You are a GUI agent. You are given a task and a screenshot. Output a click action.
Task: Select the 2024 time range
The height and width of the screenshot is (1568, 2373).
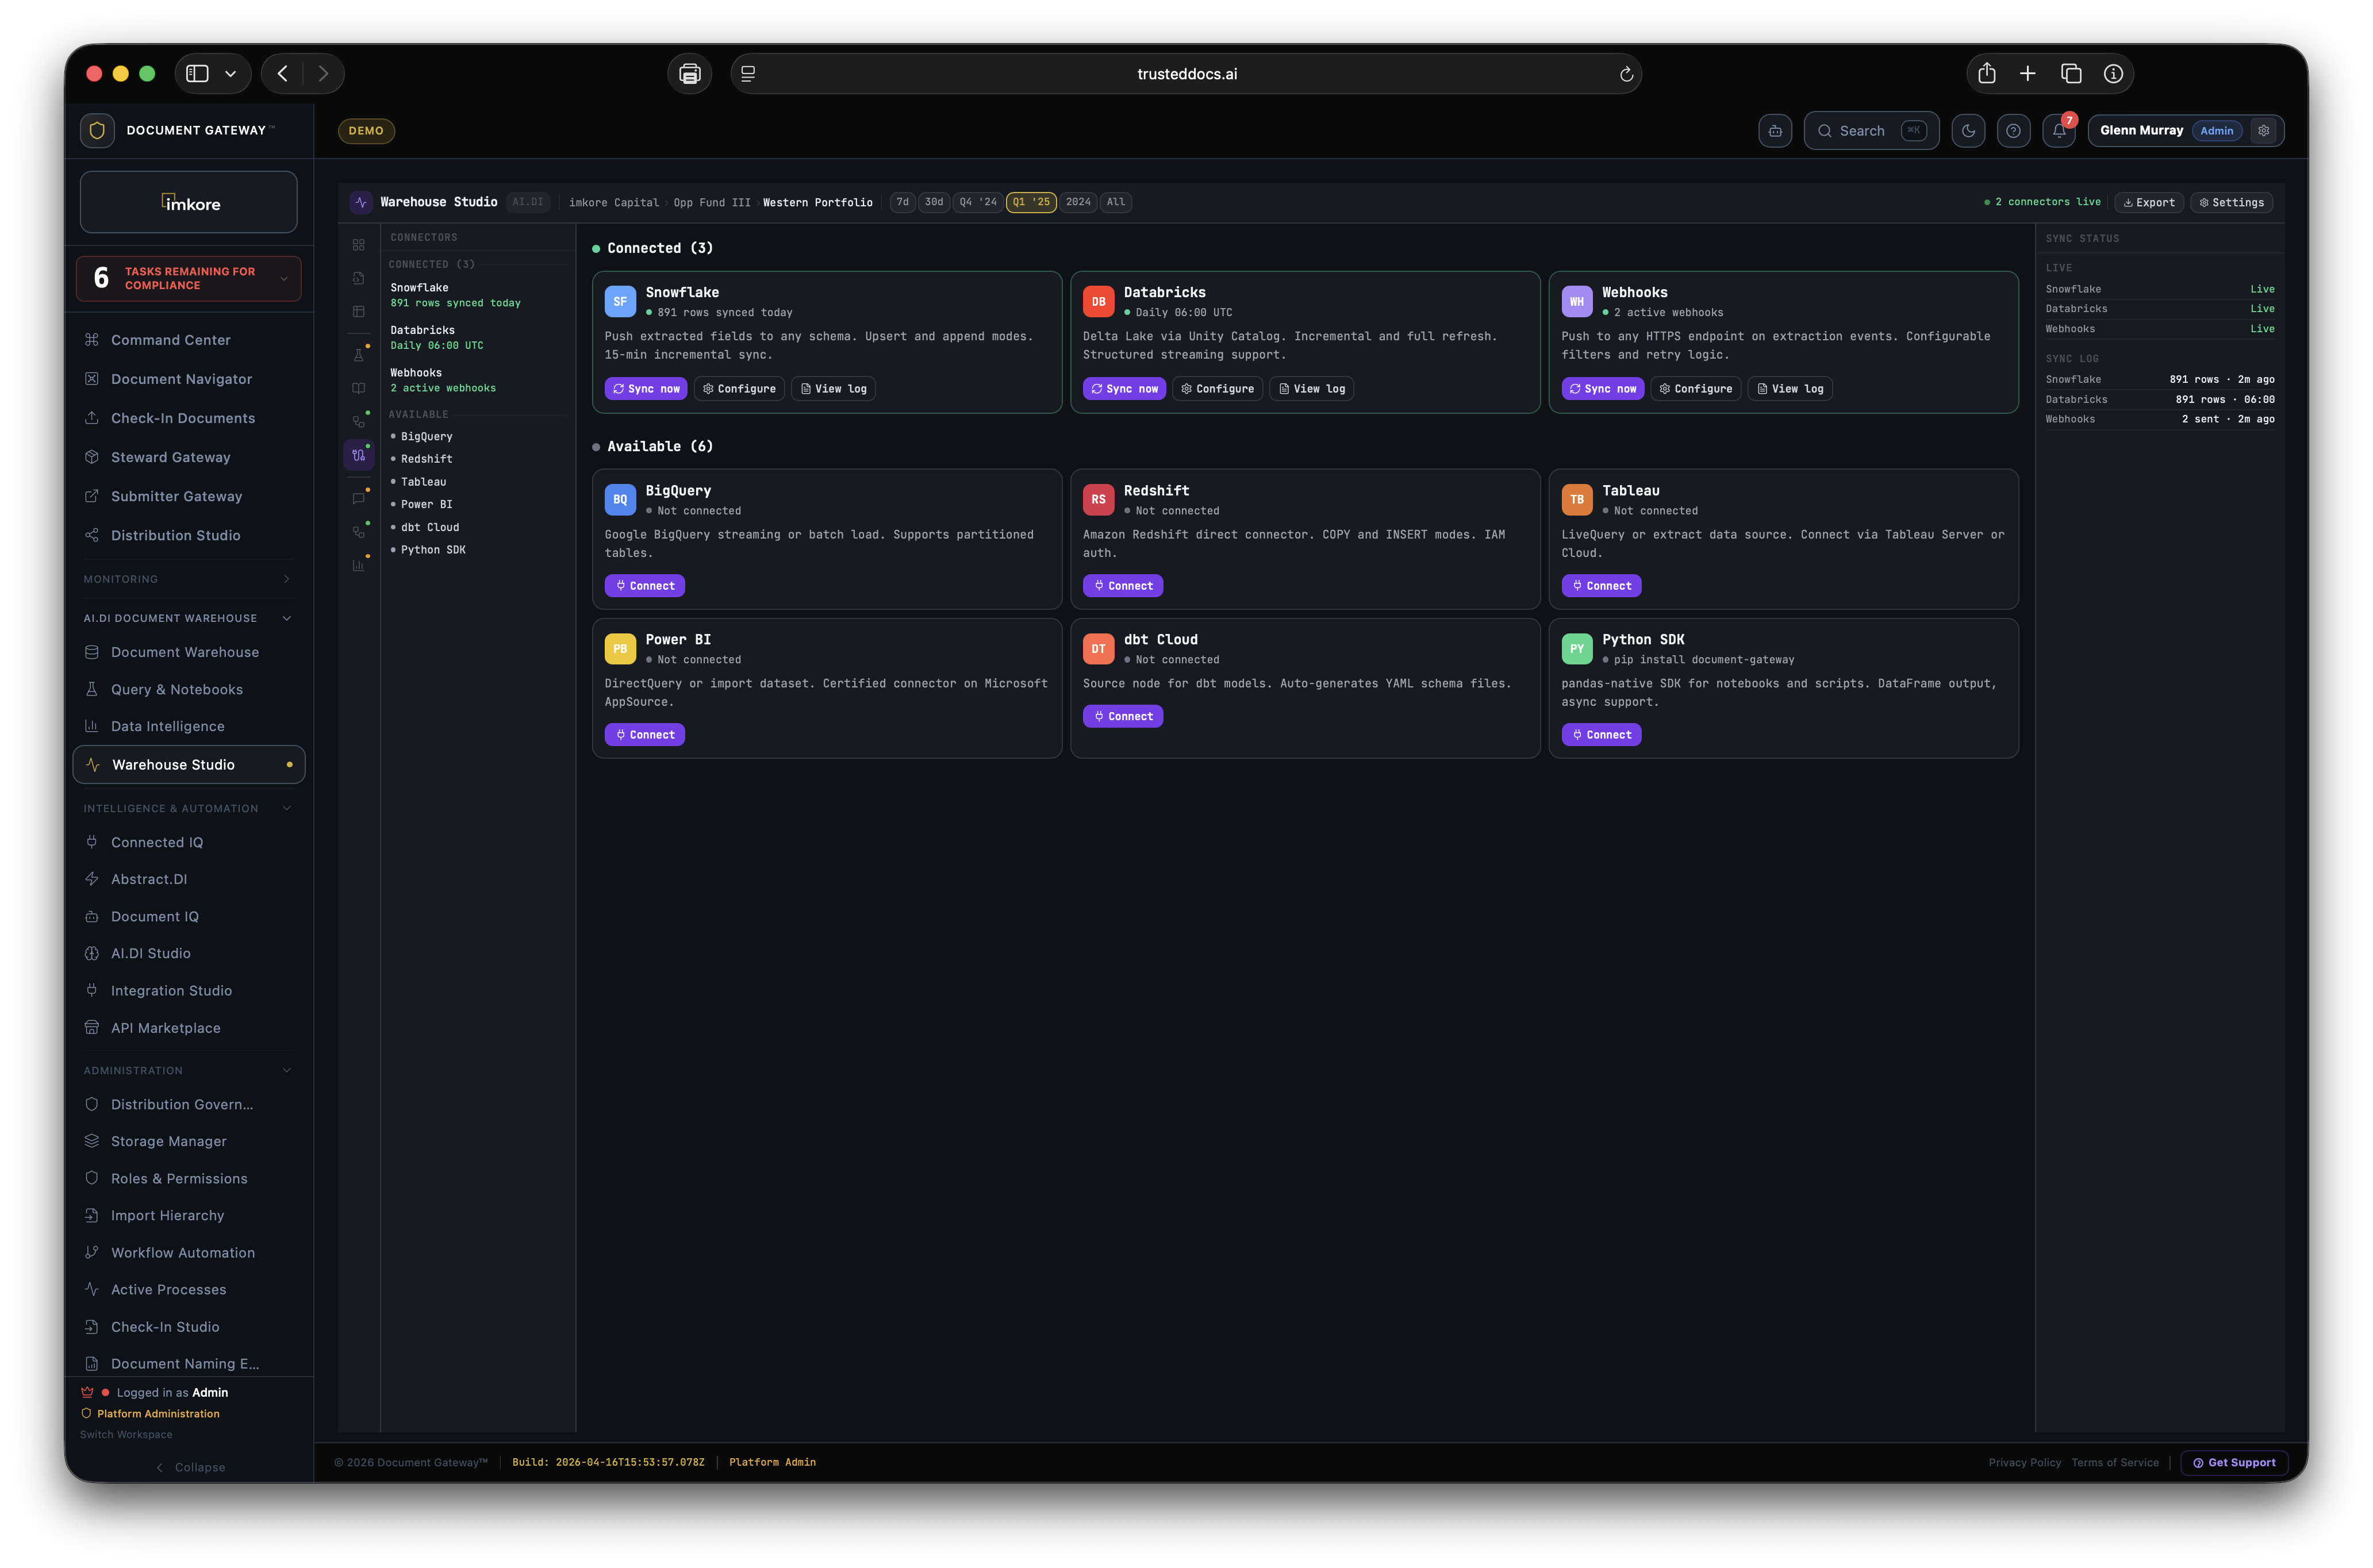pos(1078,202)
